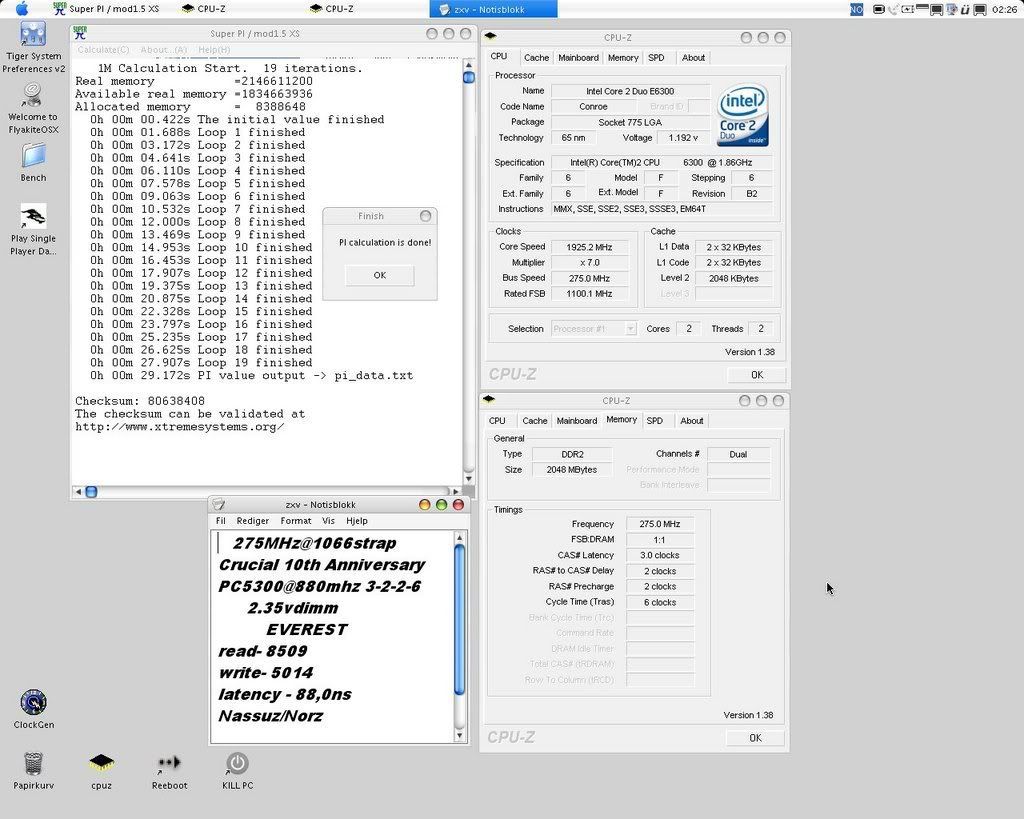1024x819 pixels.
Task: Close the Notisblokk window with red button
Action: 458,504
